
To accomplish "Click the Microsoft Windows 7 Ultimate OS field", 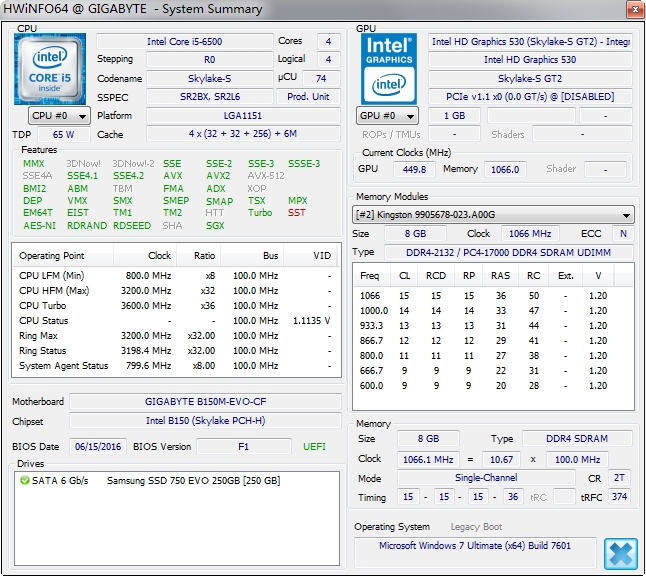I will 476,546.
